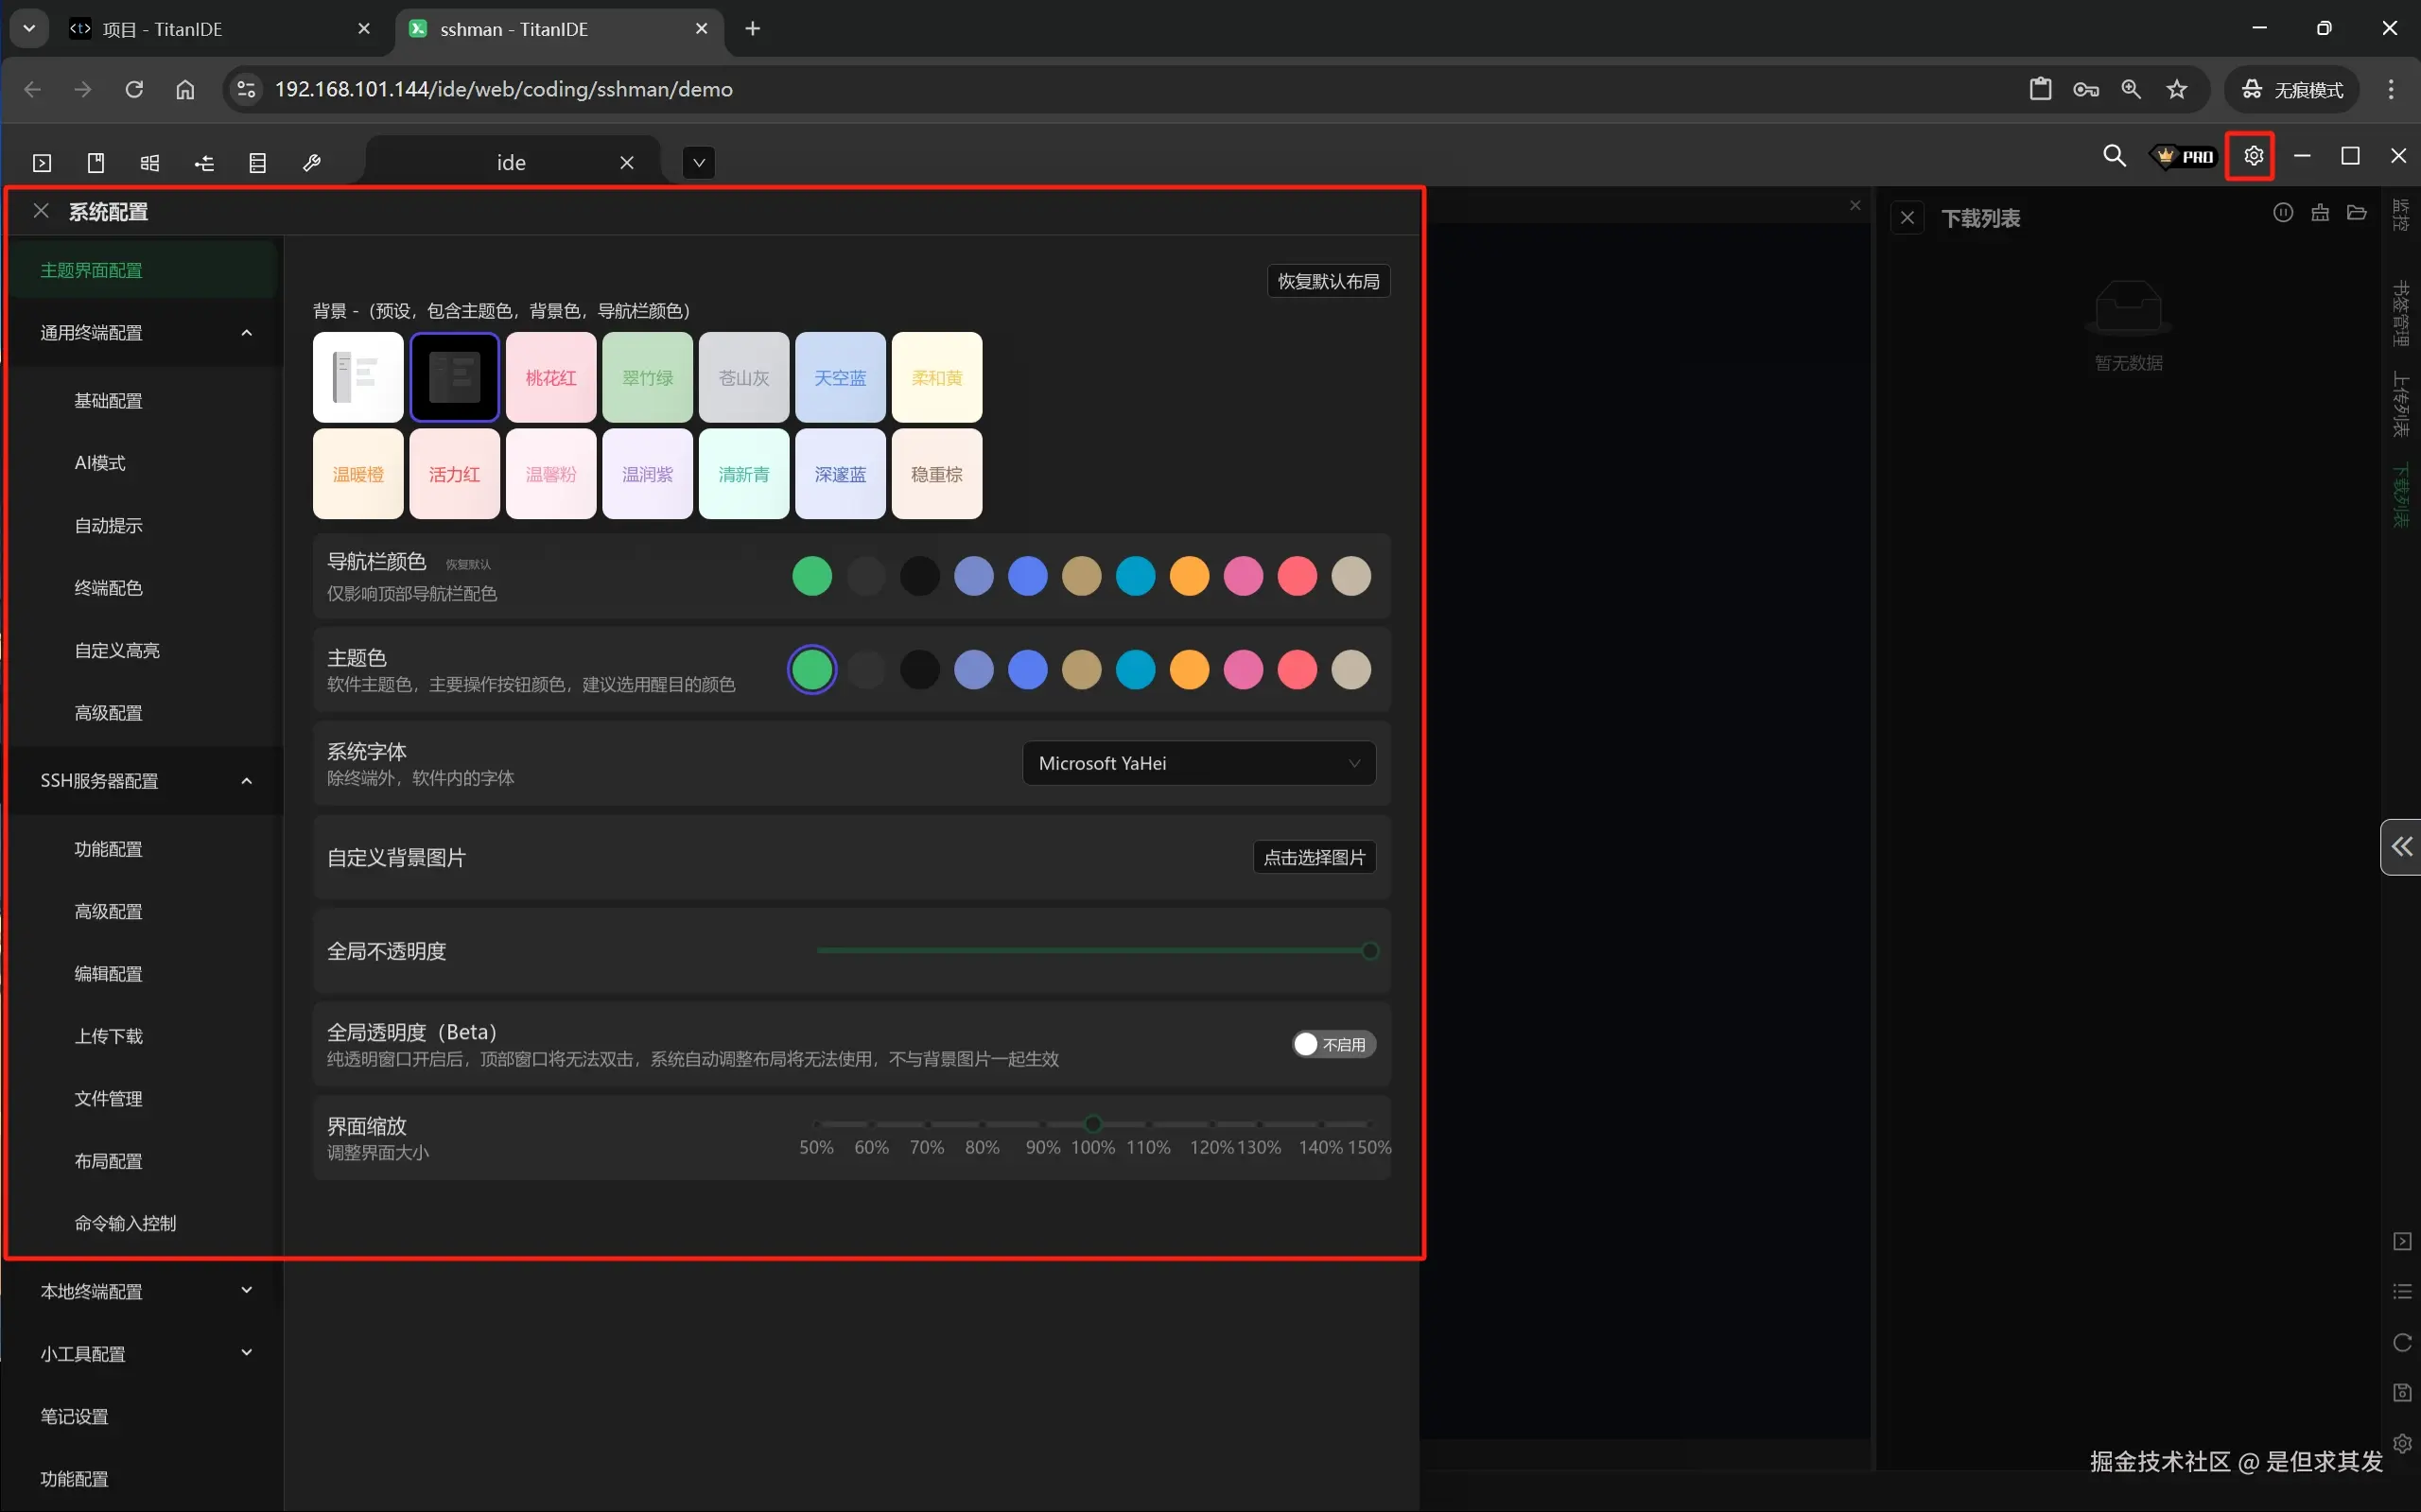Click the double-chevron collapse panel icon at right edge

[x=2401, y=847]
